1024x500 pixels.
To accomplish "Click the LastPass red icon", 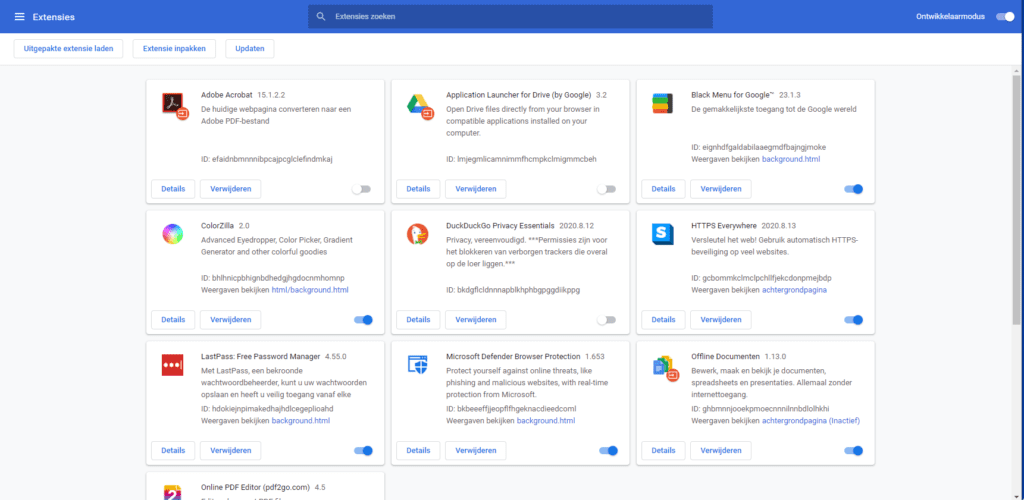I will [172, 365].
